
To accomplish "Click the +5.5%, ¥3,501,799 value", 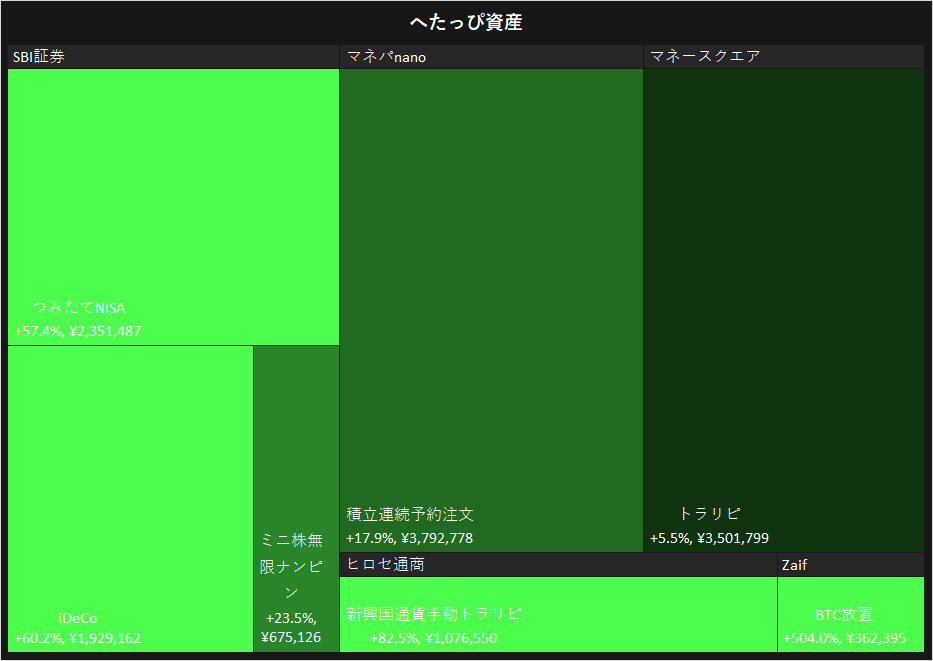I will 709,538.
